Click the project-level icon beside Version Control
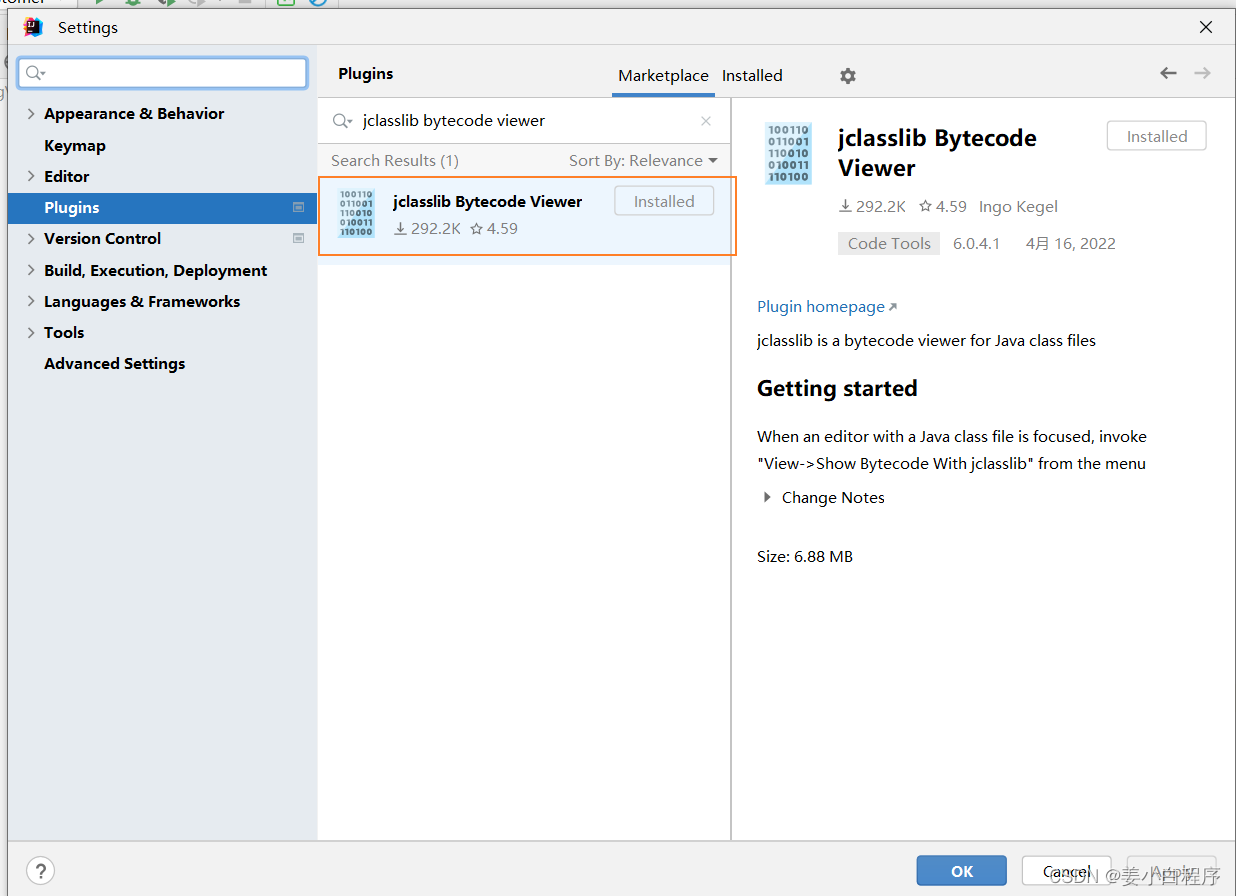1236x896 pixels. tap(298, 238)
